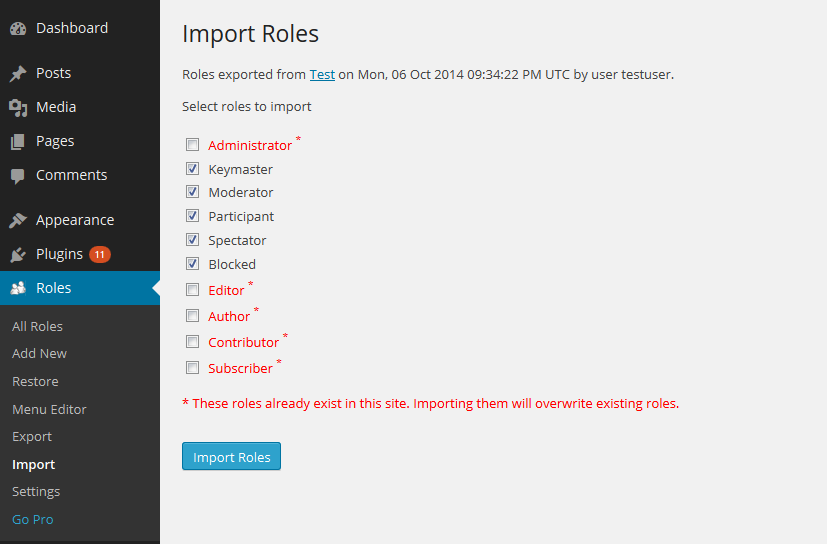Click the Comments speech bubble icon
The image size is (827, 544).
[18, 176]
